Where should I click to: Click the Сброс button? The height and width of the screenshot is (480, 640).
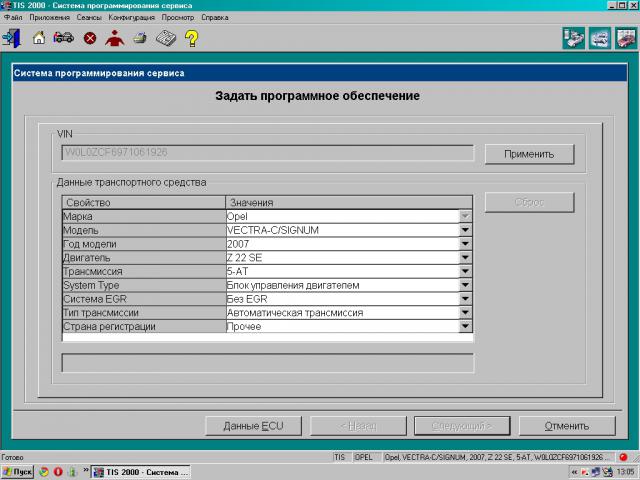point(529,202)
